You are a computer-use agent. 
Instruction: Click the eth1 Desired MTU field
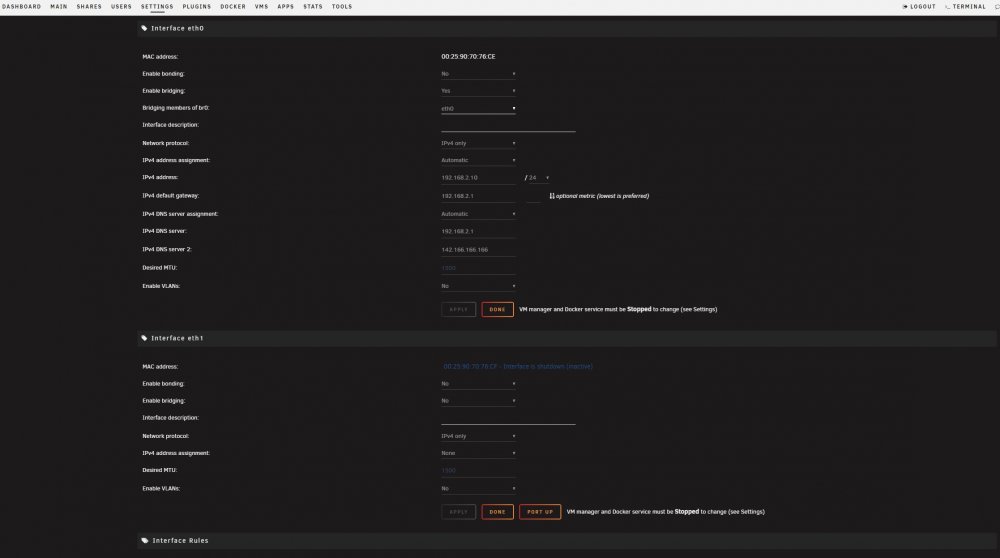coord(478,471)
